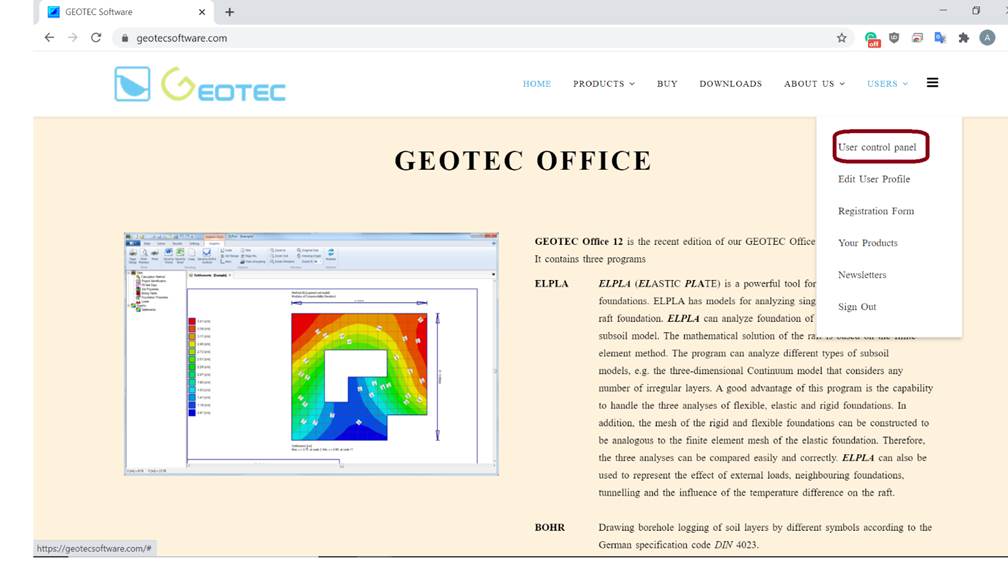Open the DOWNLOADS page
Image resolution: width=1008 pixels, height=566 pixels.
[x=730, y=84]
